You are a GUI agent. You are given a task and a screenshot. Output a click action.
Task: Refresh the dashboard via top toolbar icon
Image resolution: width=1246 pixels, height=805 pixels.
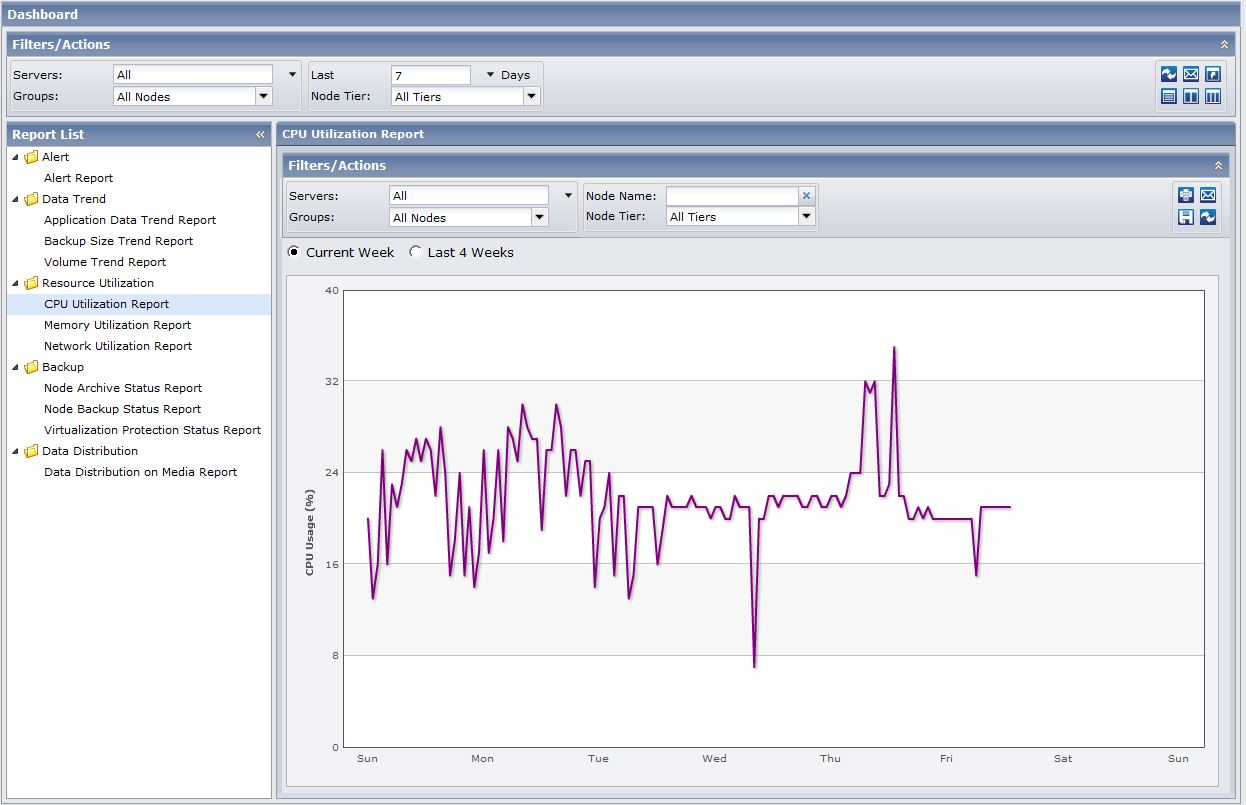[x=1169, y=74]
